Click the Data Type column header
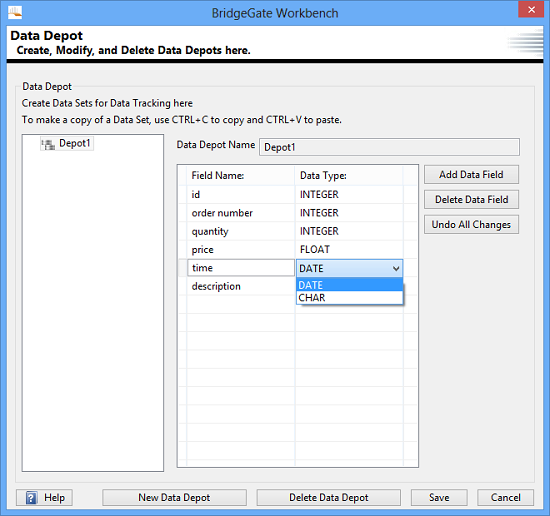 coord(349,175)
